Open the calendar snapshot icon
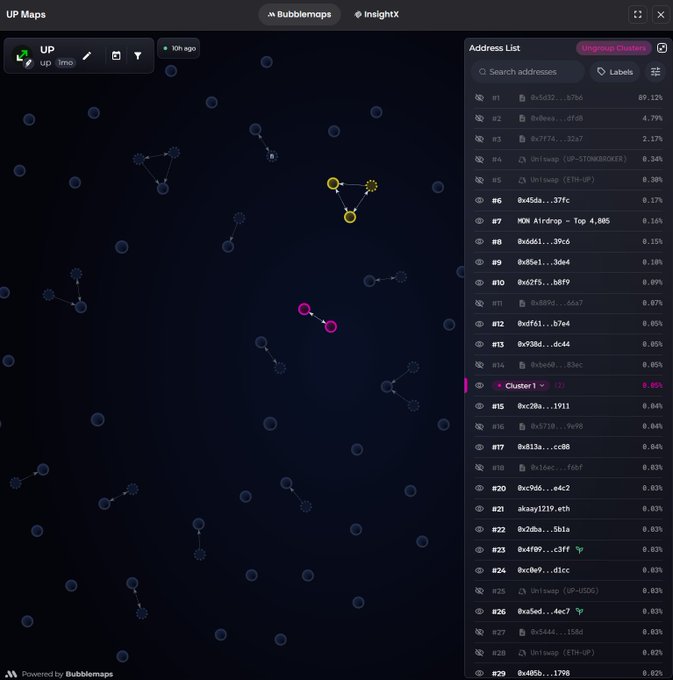This screenshot has height=680, width=673. [x=116, y=56]
